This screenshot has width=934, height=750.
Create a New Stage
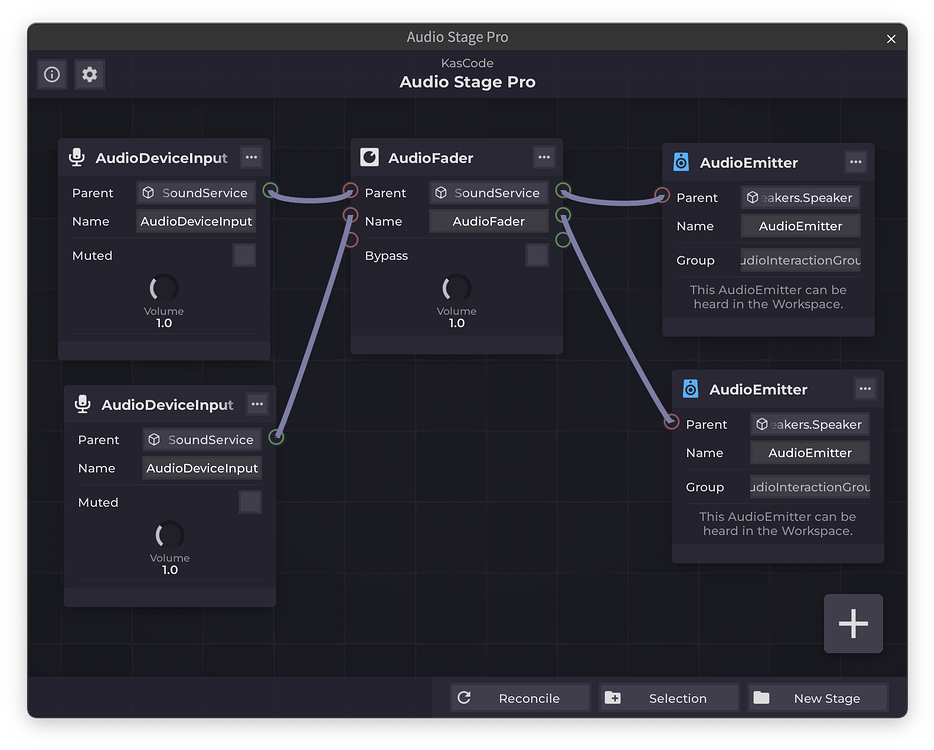click(x=817, y=697)
